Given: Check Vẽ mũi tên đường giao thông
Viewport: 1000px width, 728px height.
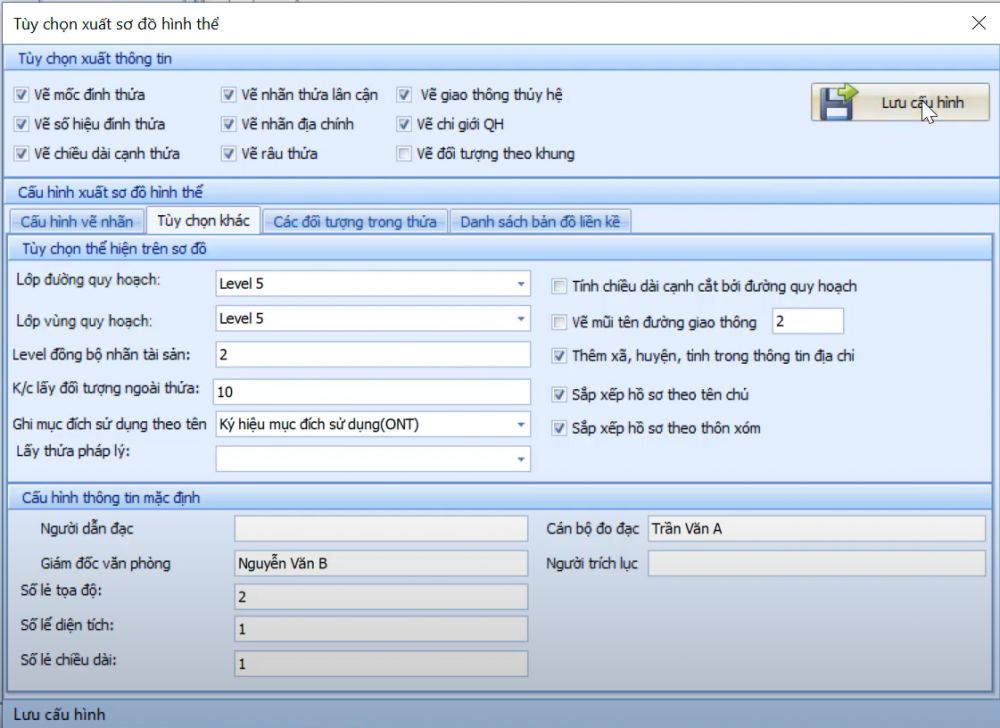Looking at the screenshot, I should 560,322.
